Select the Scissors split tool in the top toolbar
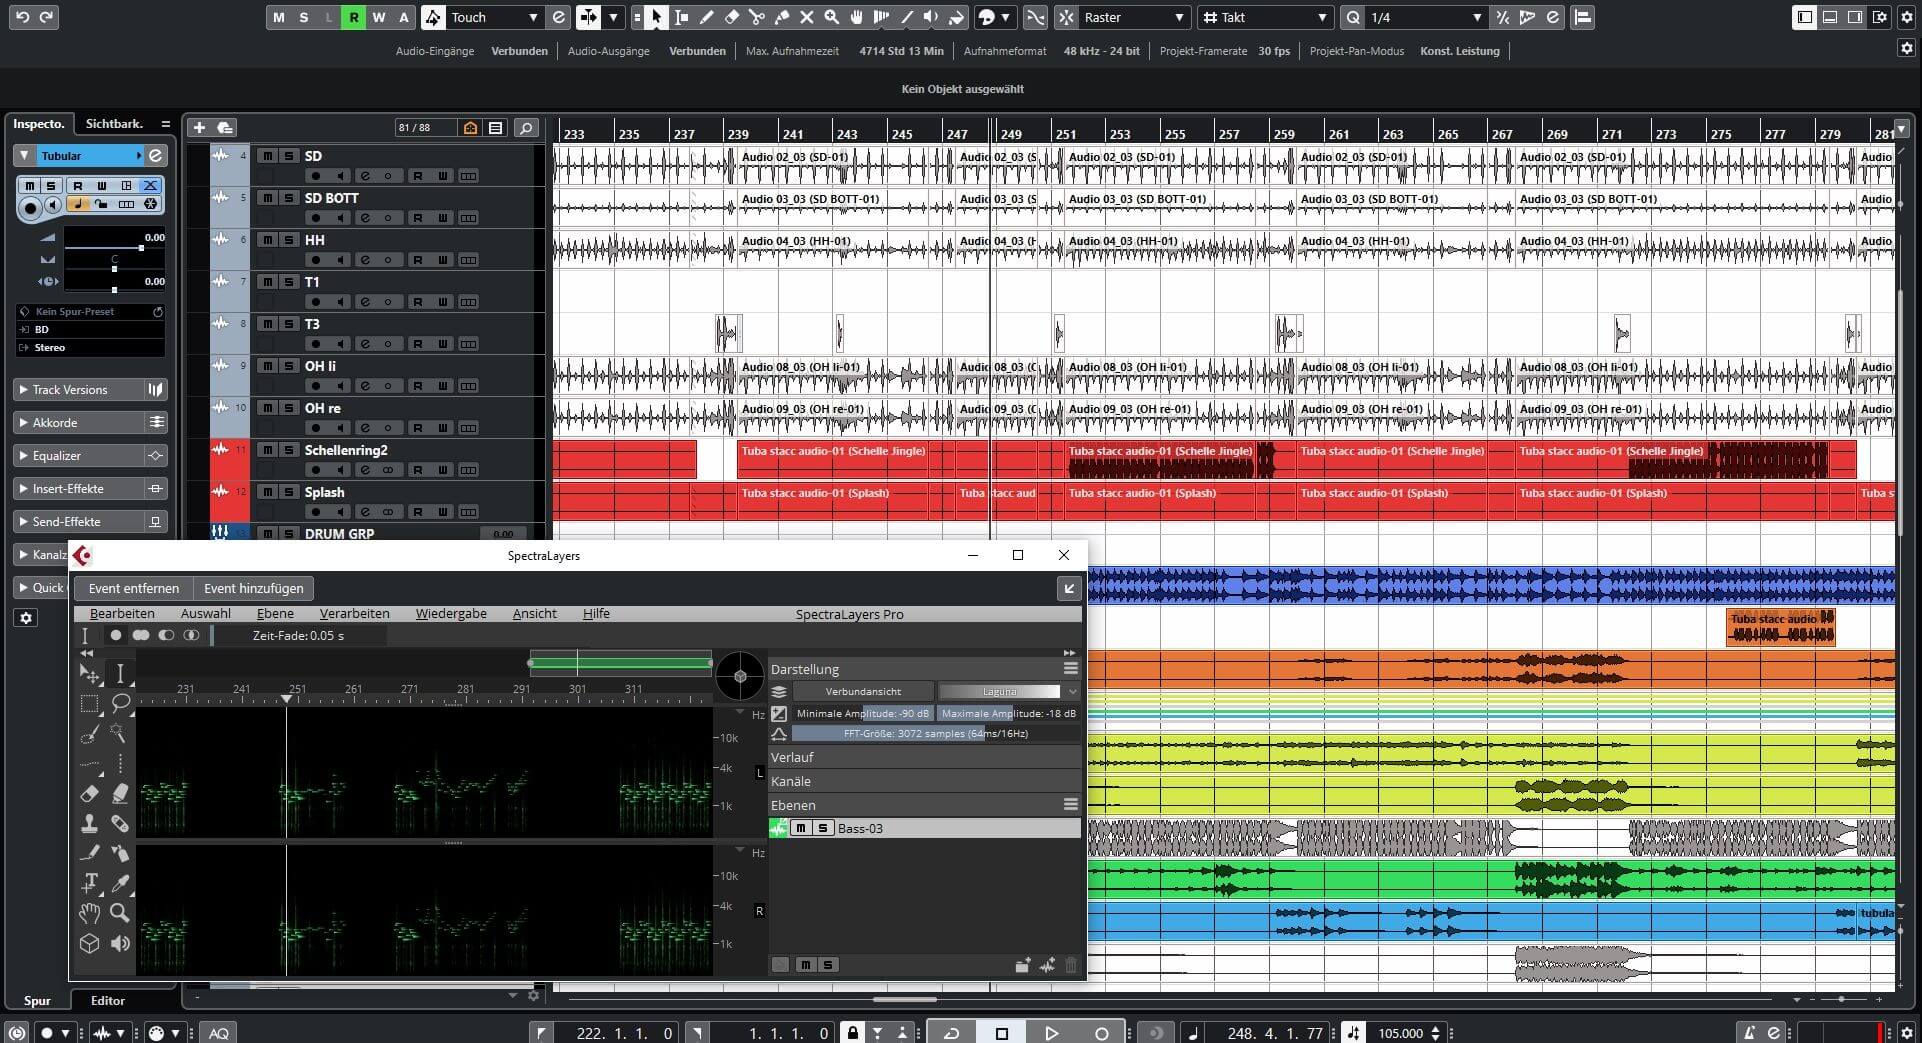The width and height of the screenshot is (1922, 1043). tap(757, 17)
